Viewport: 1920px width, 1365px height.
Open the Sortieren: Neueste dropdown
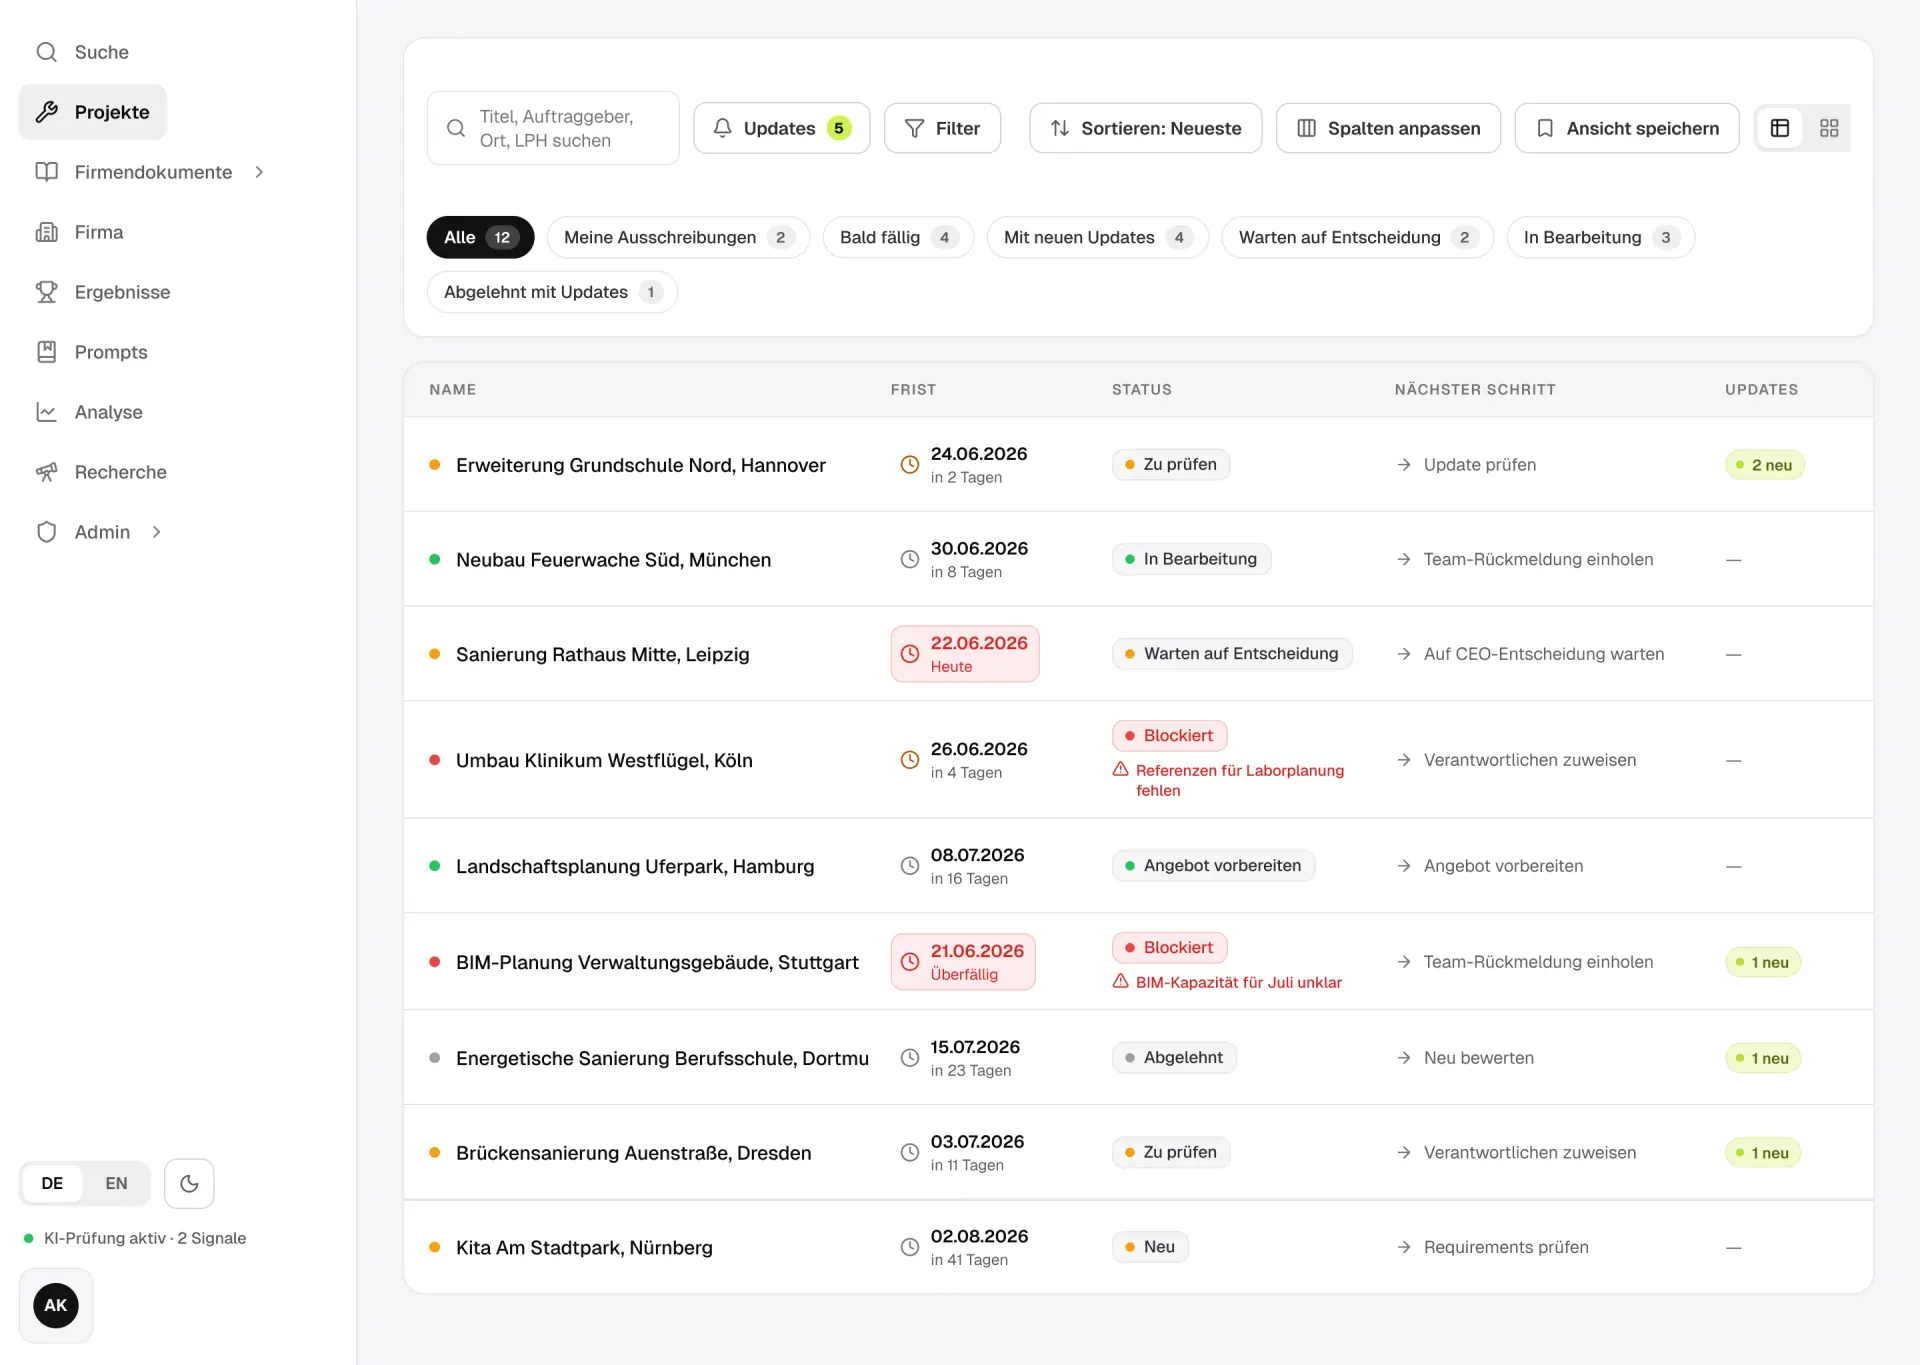coord(1145,128)
